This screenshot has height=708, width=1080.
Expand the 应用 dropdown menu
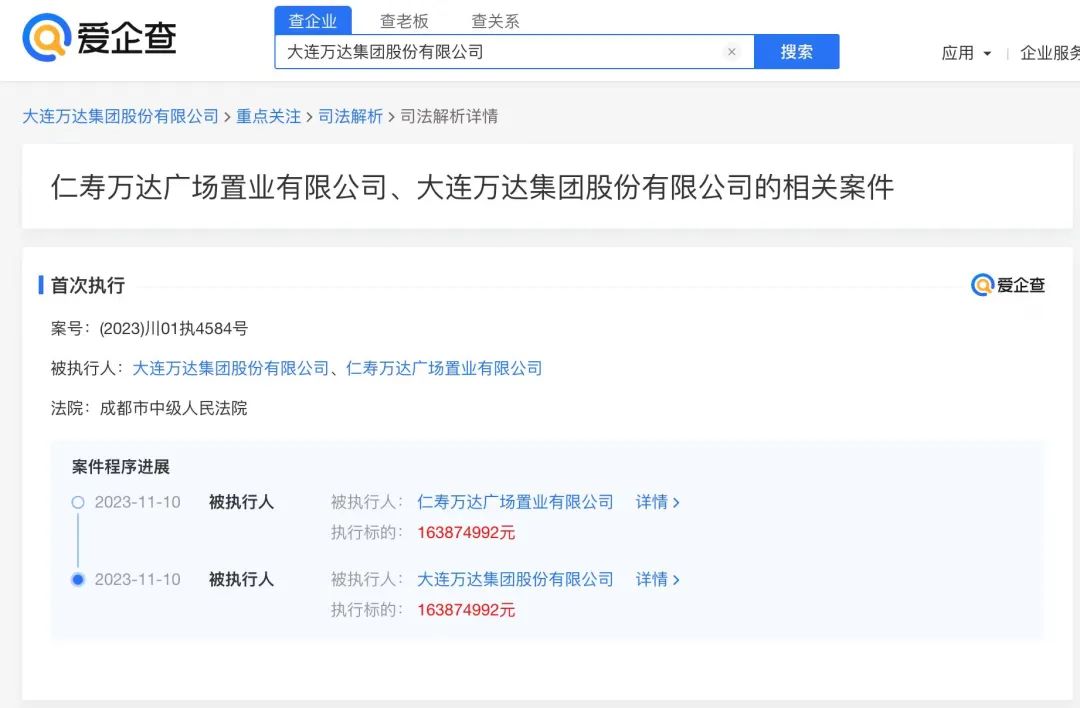[966, 53]
